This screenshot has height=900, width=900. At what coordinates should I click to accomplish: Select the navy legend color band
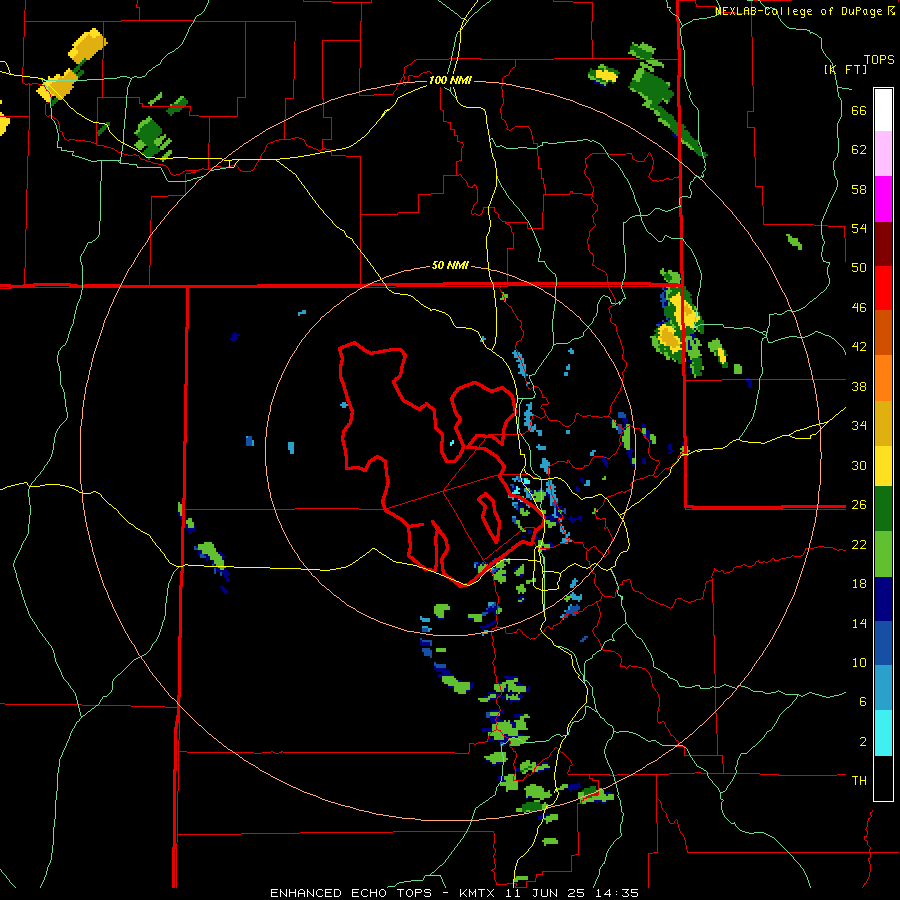pos(883,599)
